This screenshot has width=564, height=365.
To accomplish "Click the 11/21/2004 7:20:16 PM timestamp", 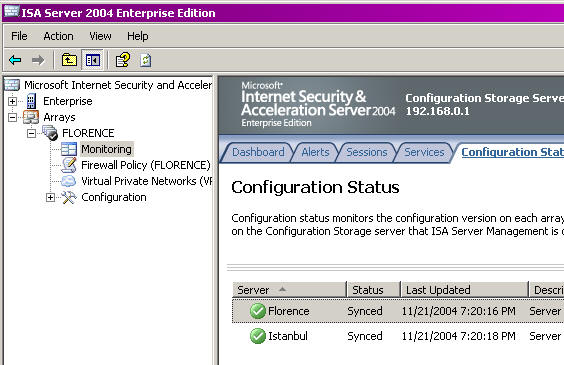I will pyautogui.click(x=459, y=311).
